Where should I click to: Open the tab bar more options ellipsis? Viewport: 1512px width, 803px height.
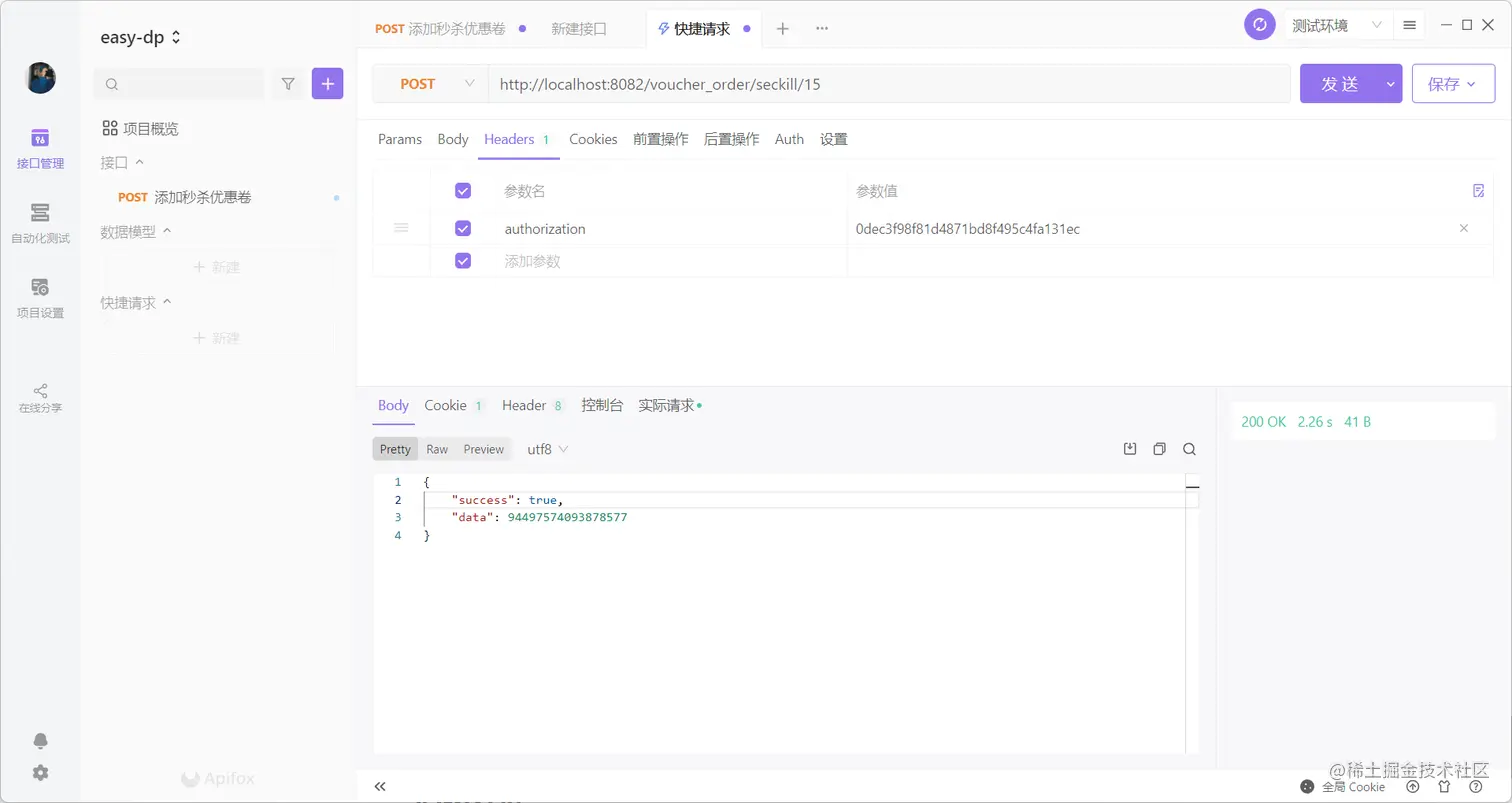click(x=822, y=29)
